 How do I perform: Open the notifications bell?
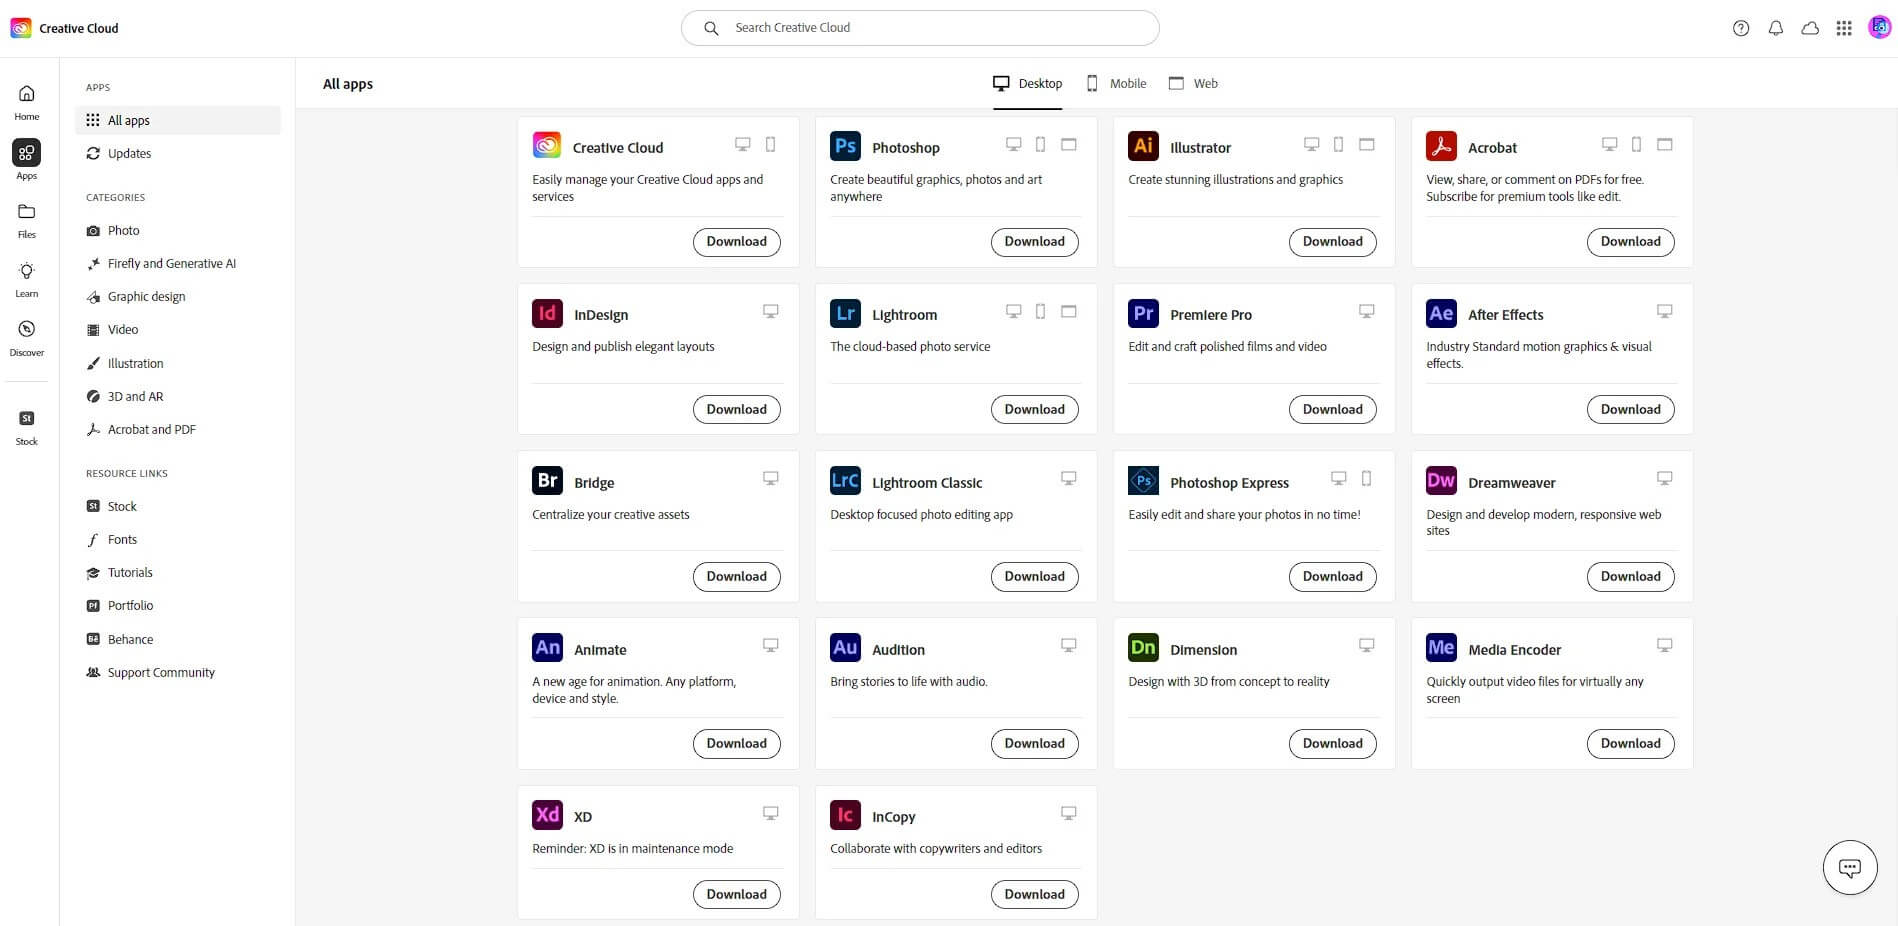[x=1776, y=28]
